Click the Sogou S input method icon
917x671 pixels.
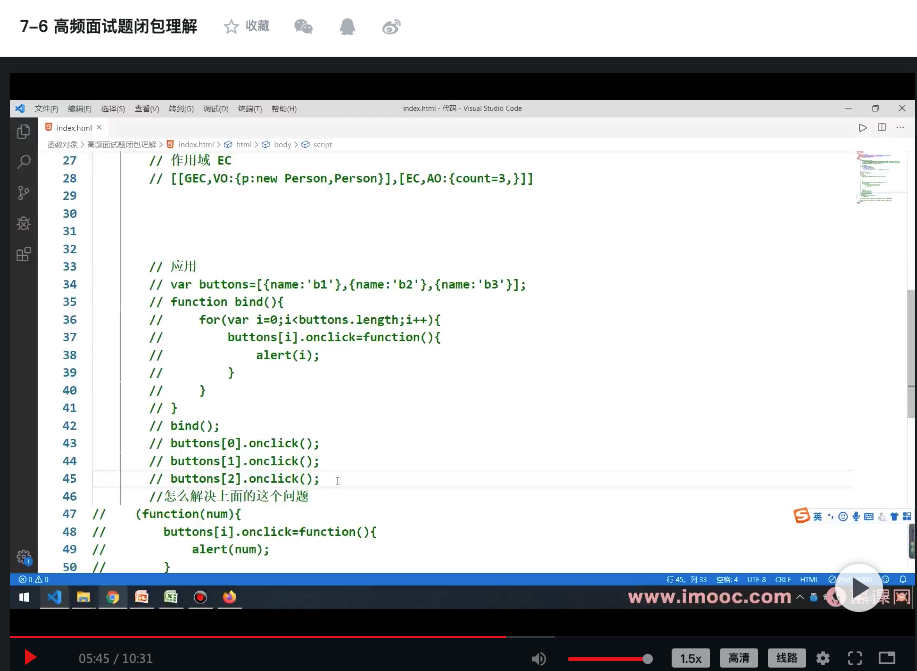801,515
